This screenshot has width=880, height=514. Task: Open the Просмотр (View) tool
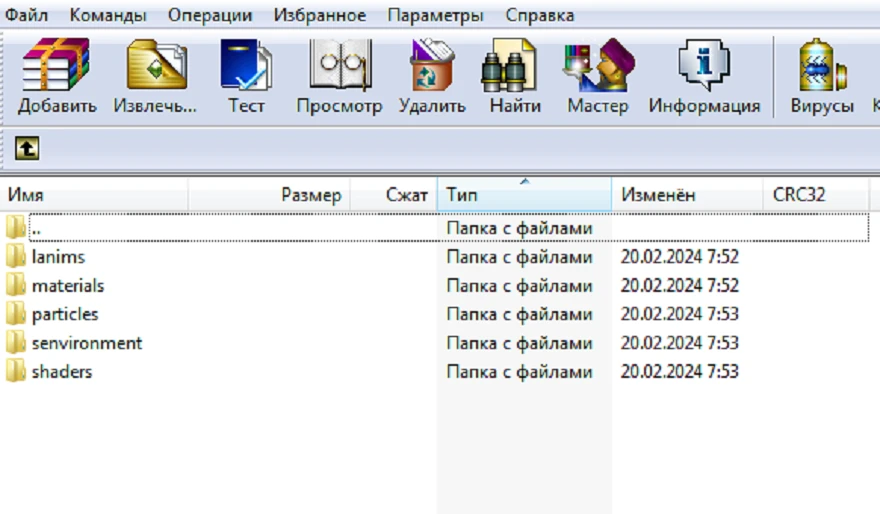pyautogui.click(x=340, y=65)
